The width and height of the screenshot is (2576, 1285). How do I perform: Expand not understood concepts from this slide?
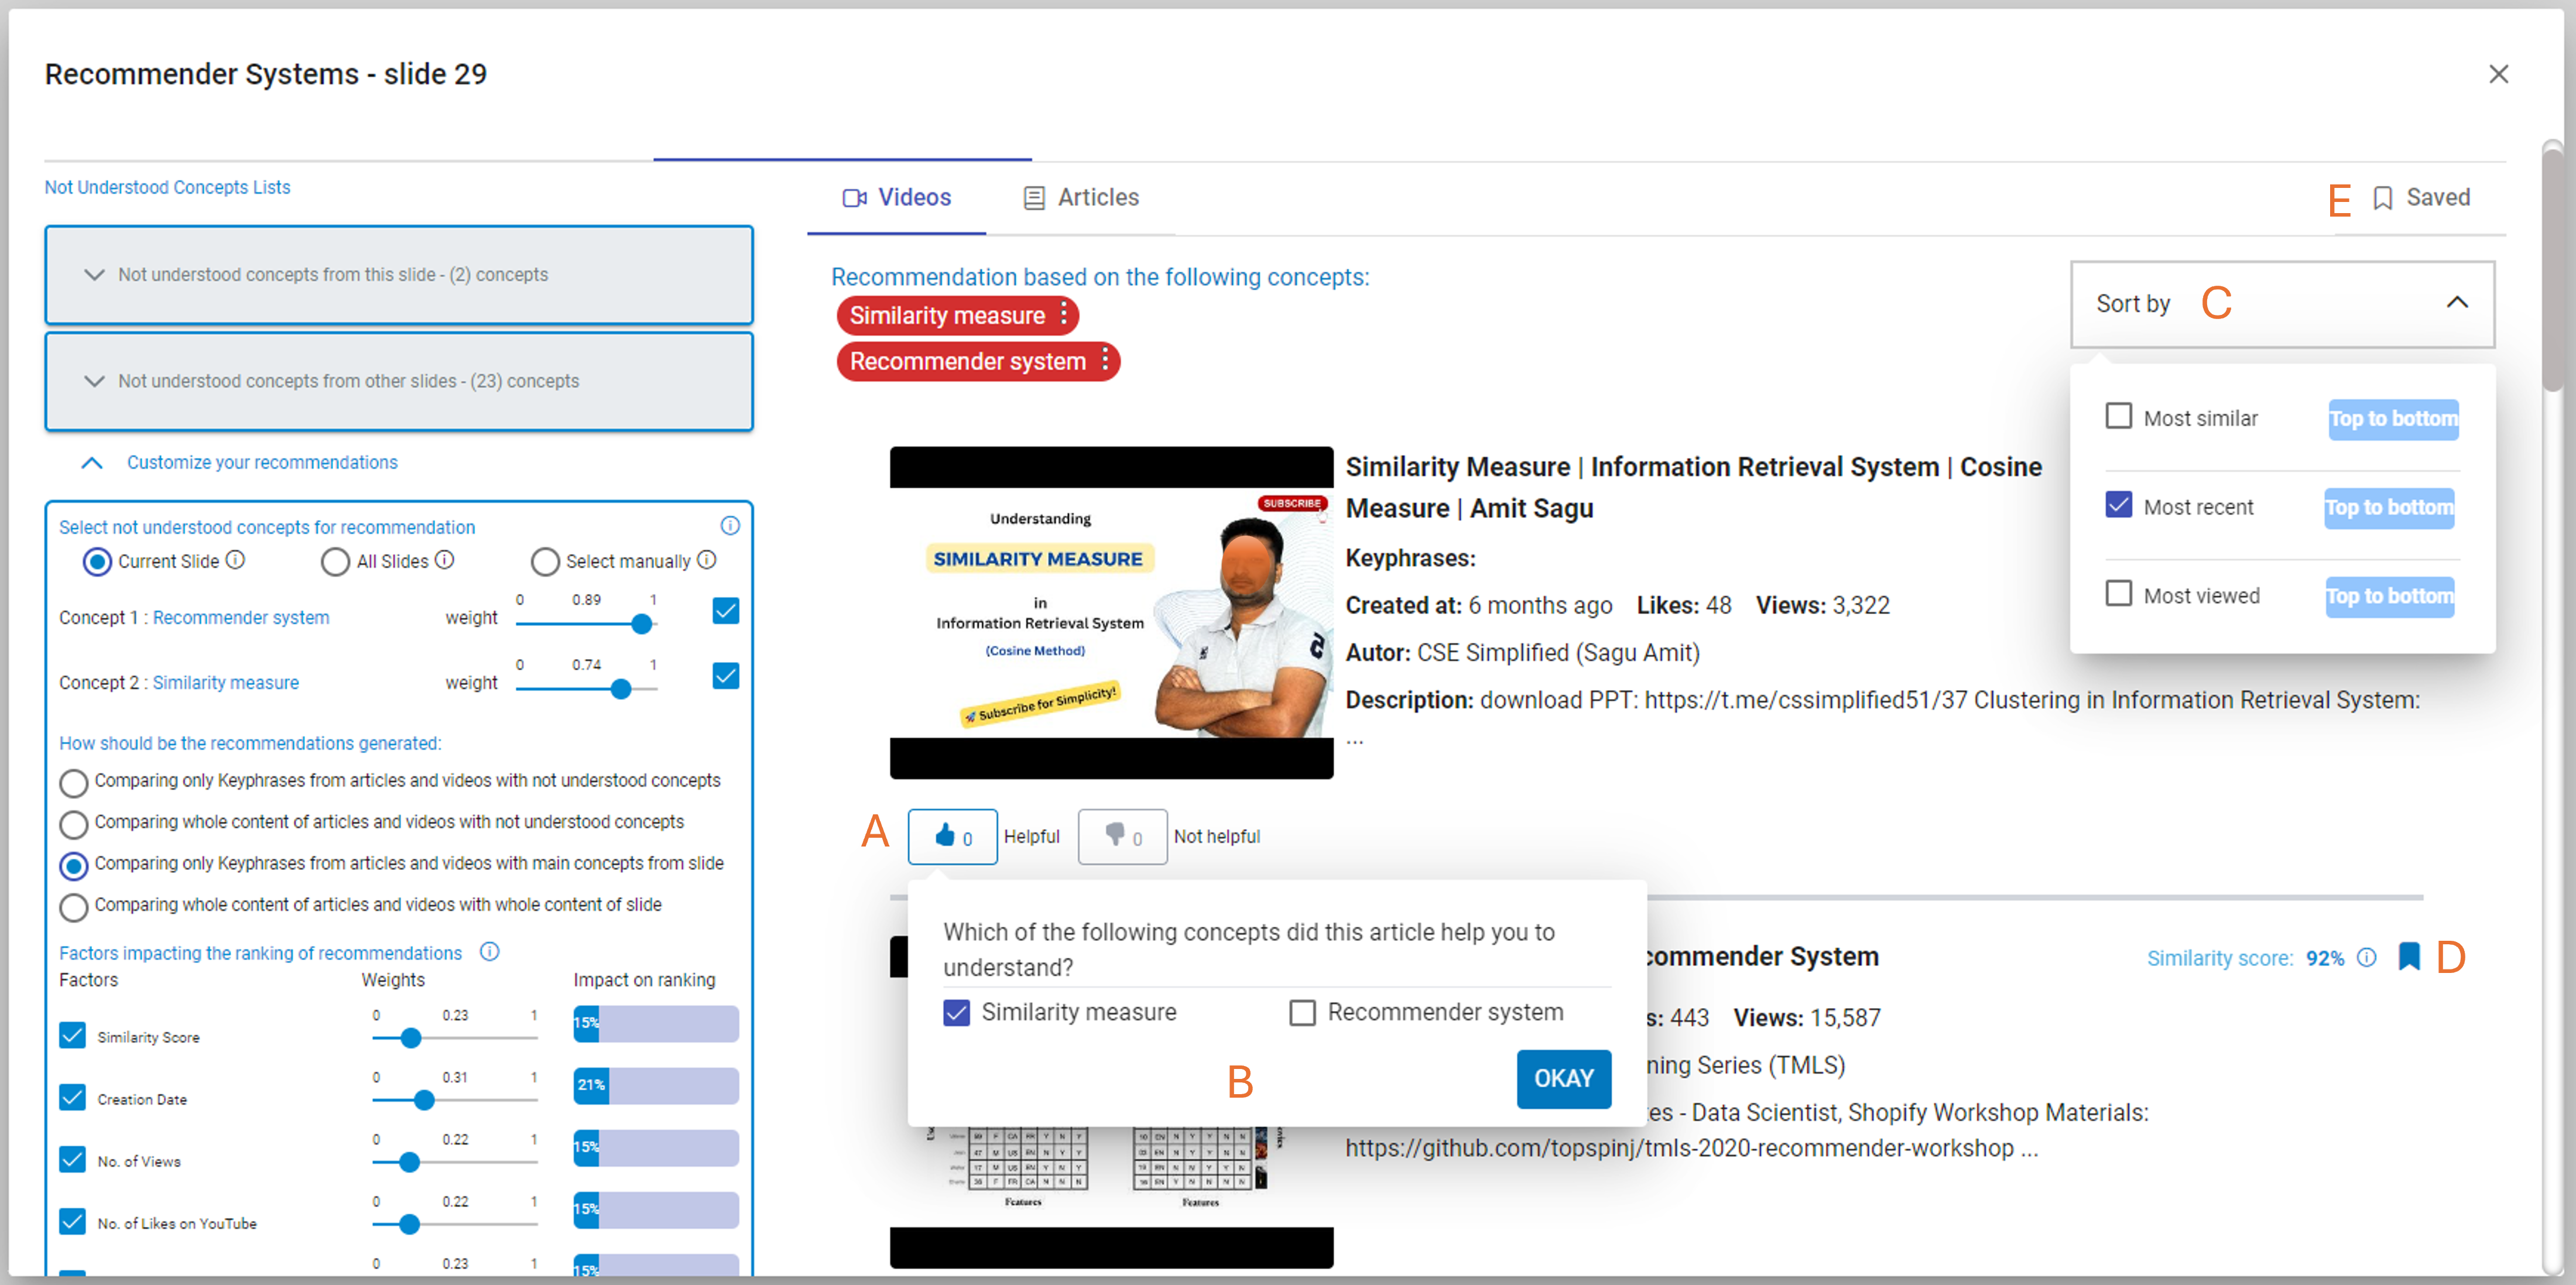pos(95,275)
